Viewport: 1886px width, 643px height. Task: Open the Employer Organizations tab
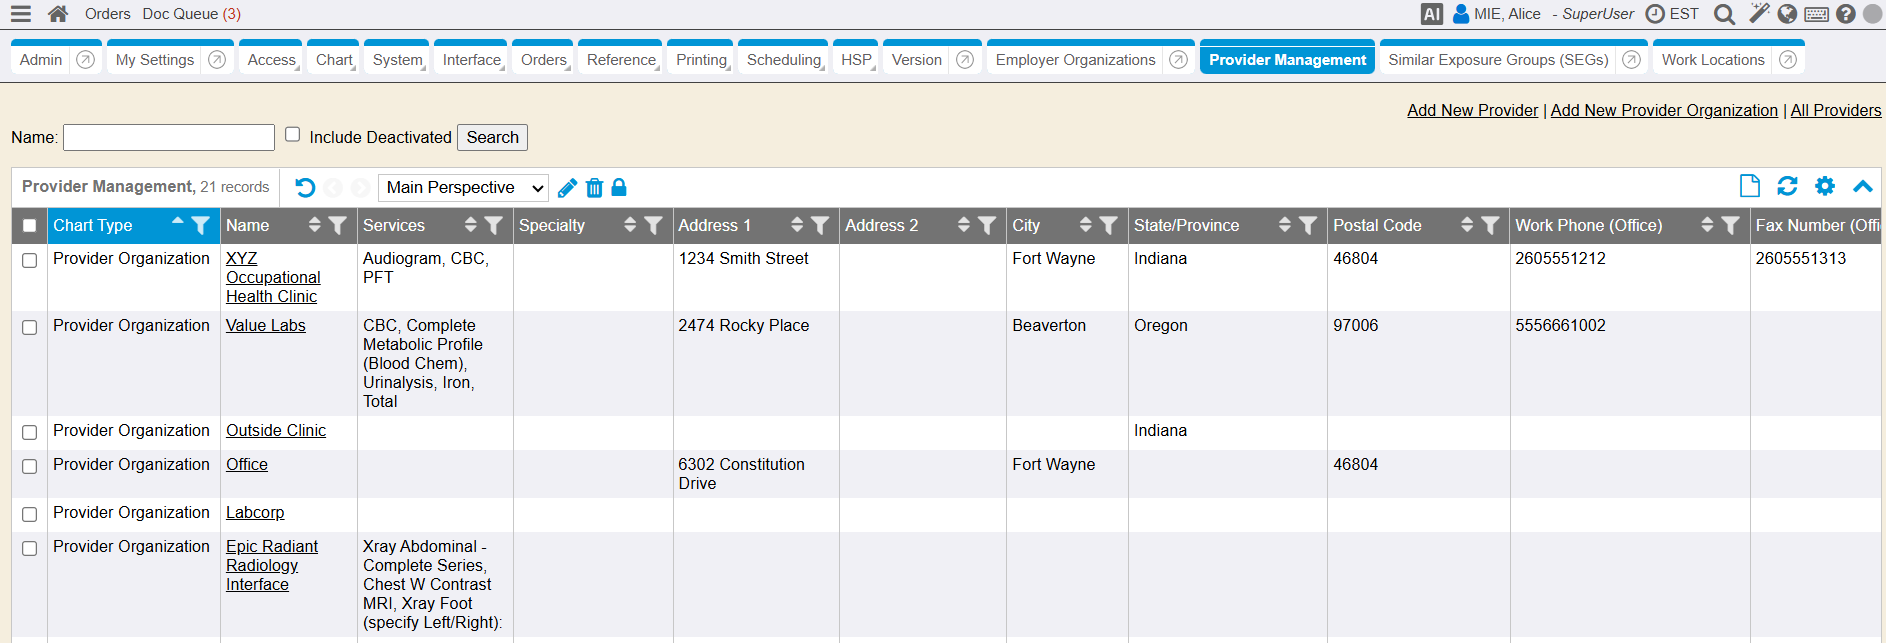[1075, 60]
